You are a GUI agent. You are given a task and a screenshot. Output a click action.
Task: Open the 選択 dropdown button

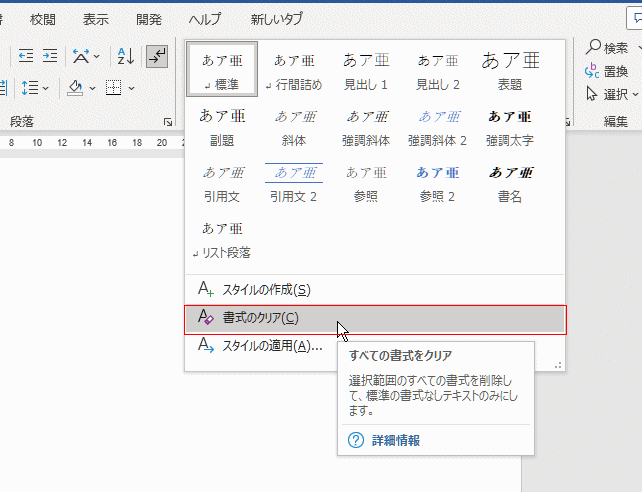pos(613,95)
